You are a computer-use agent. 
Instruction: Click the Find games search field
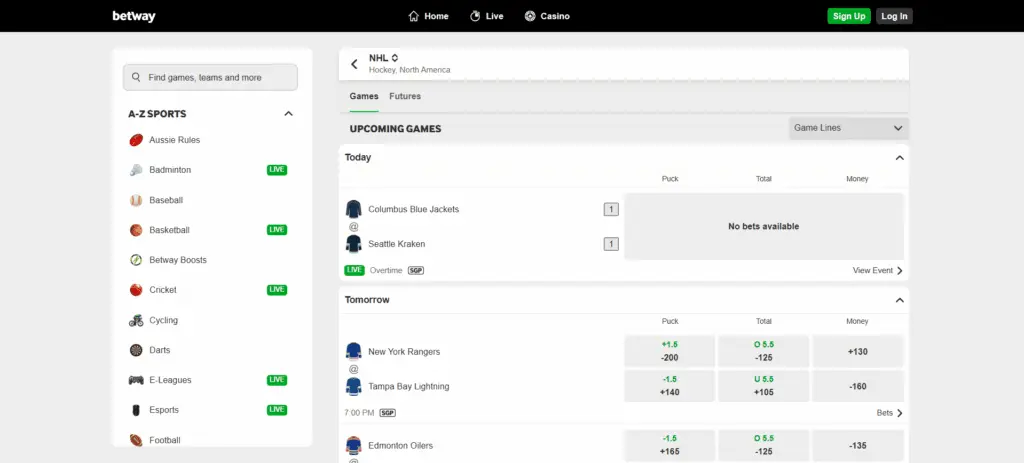pos(210,77)
